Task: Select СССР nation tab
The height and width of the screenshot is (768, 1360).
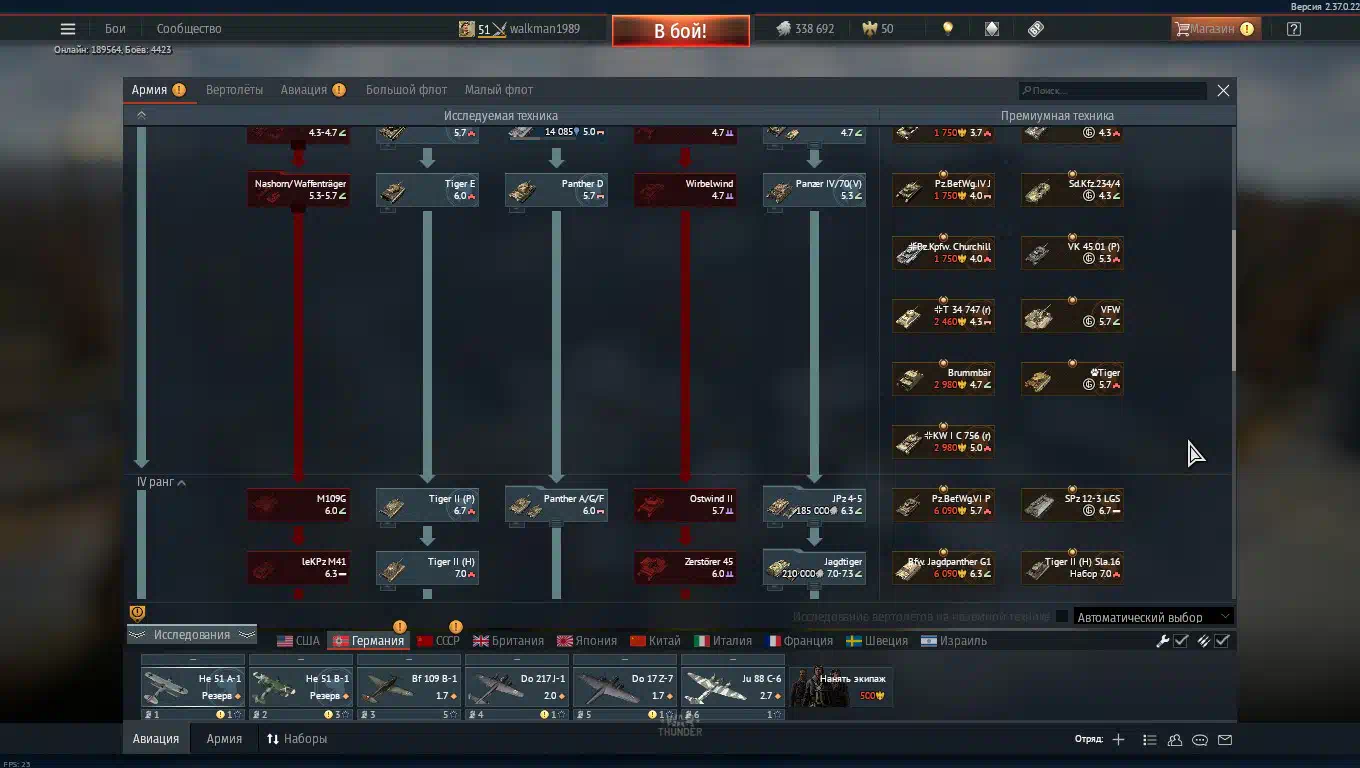Action: point(438,641)
